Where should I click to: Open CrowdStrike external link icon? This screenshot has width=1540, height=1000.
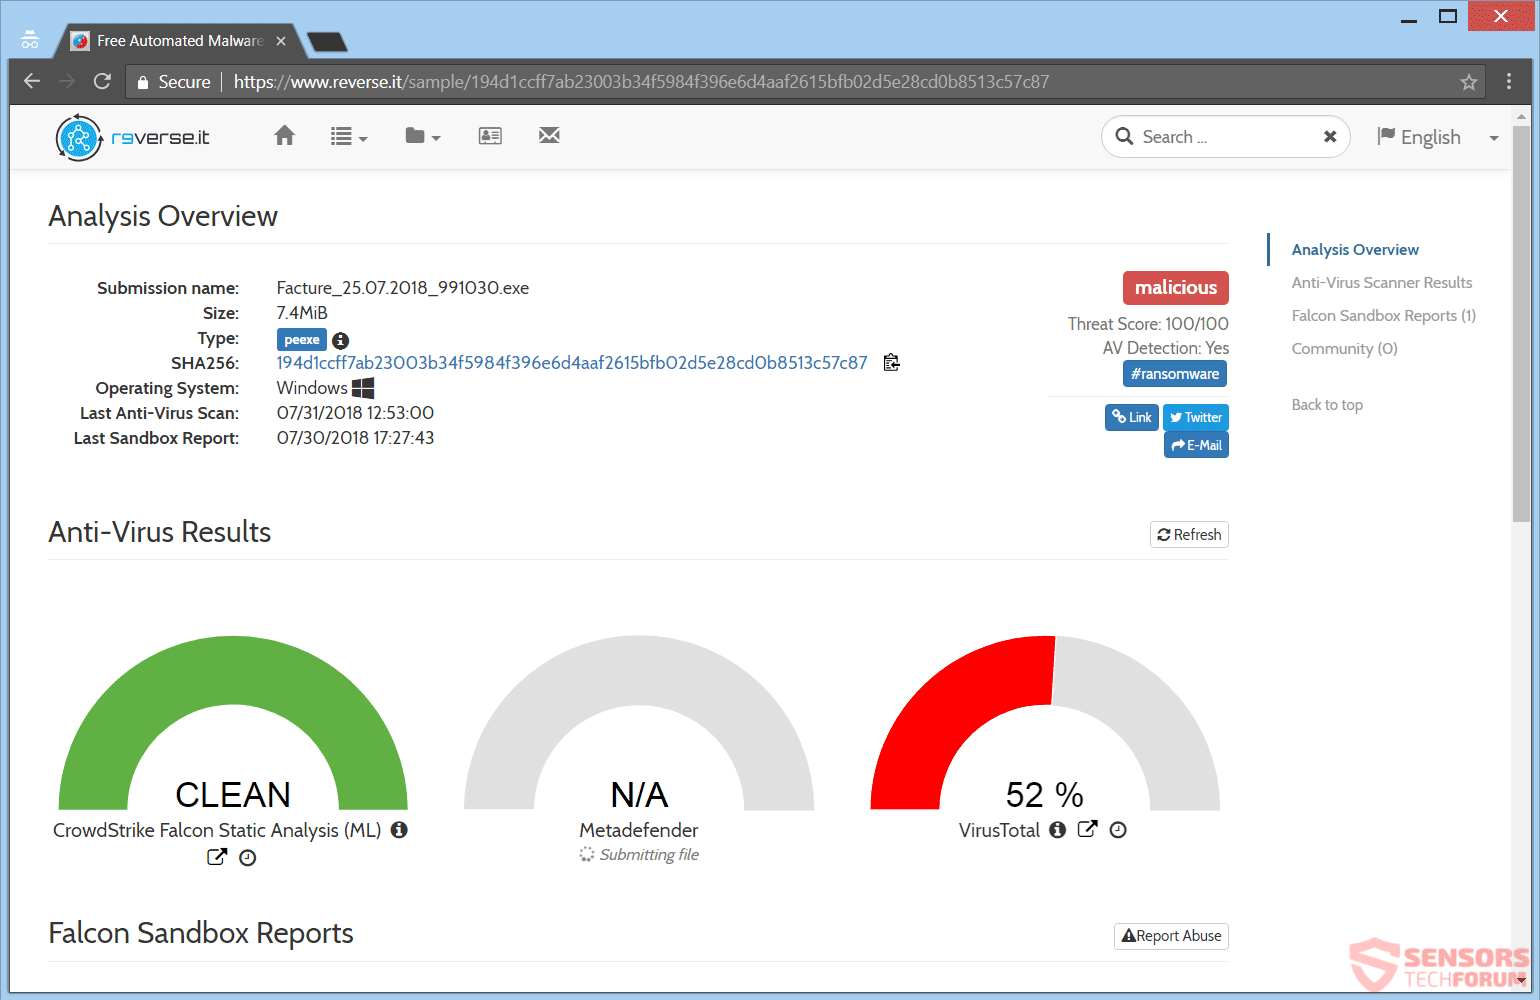(x=217, y=856)
